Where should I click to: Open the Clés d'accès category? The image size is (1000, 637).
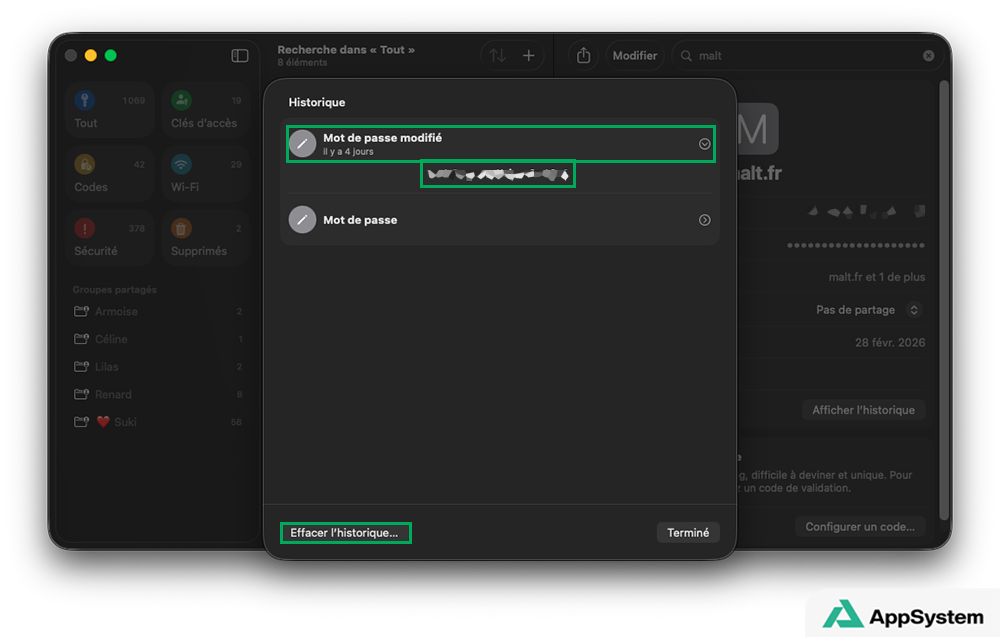pos(207,110)
